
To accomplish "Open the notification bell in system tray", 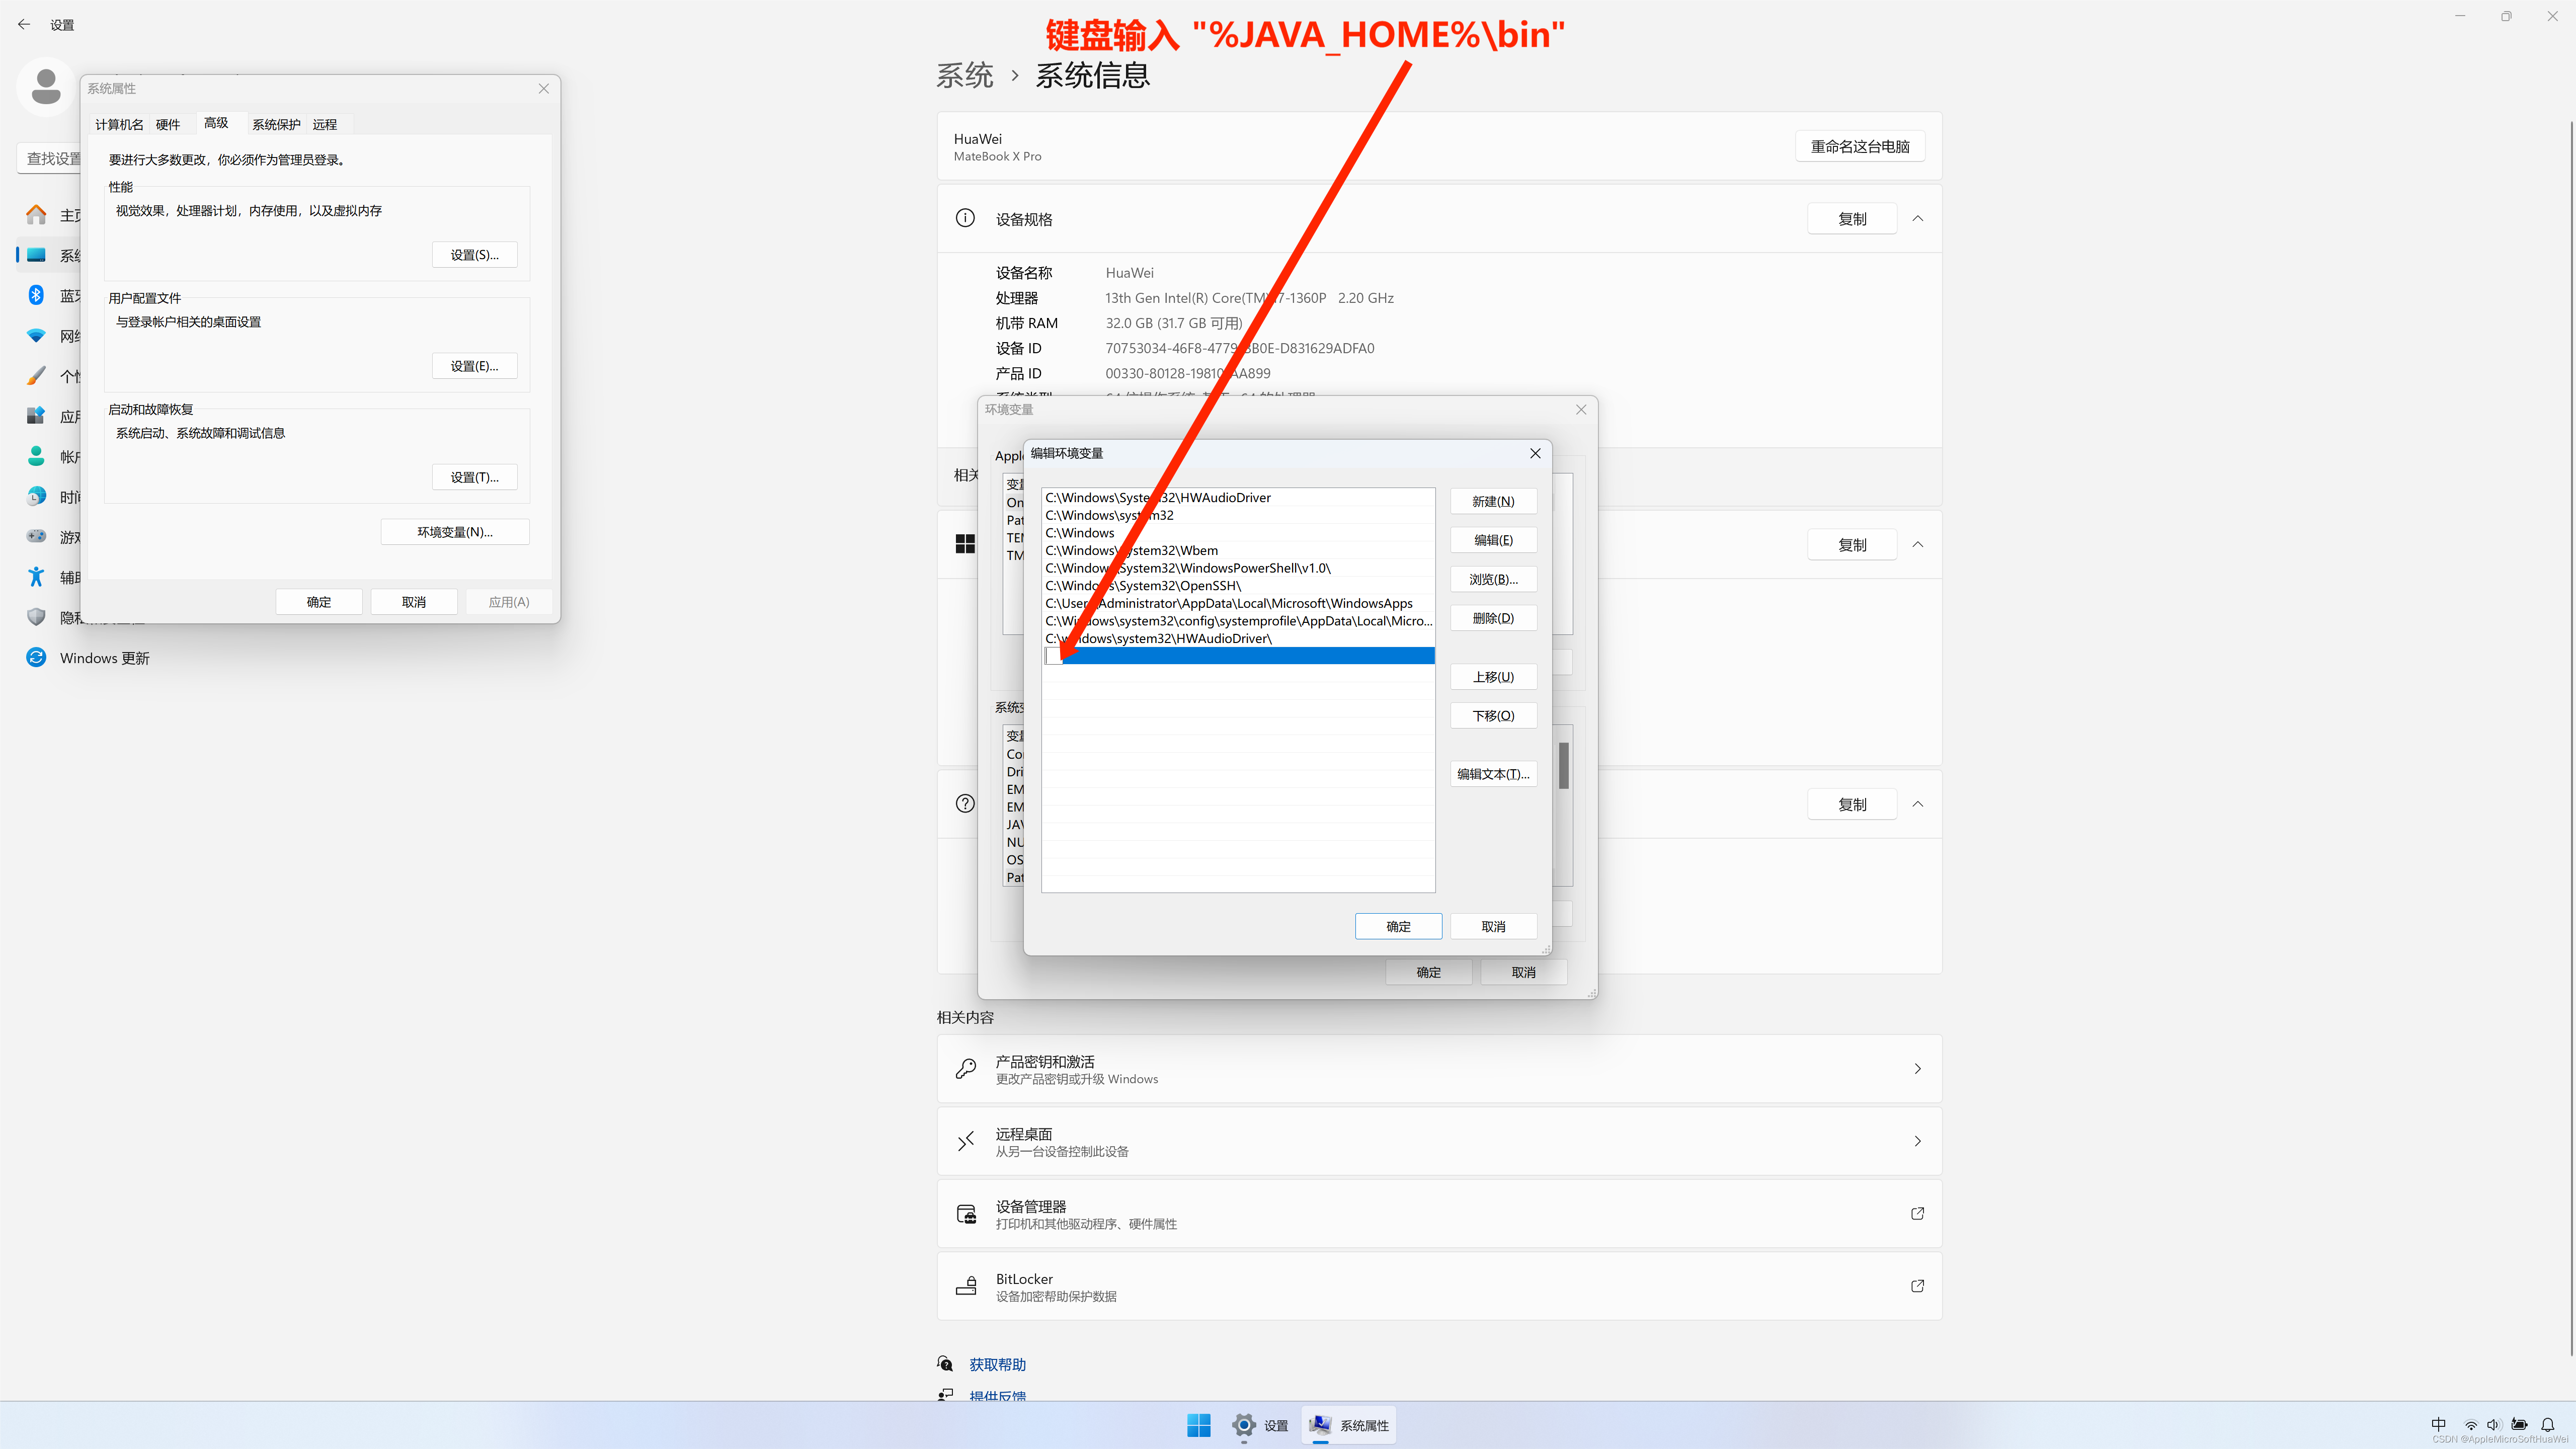I will [2547, 1424].
